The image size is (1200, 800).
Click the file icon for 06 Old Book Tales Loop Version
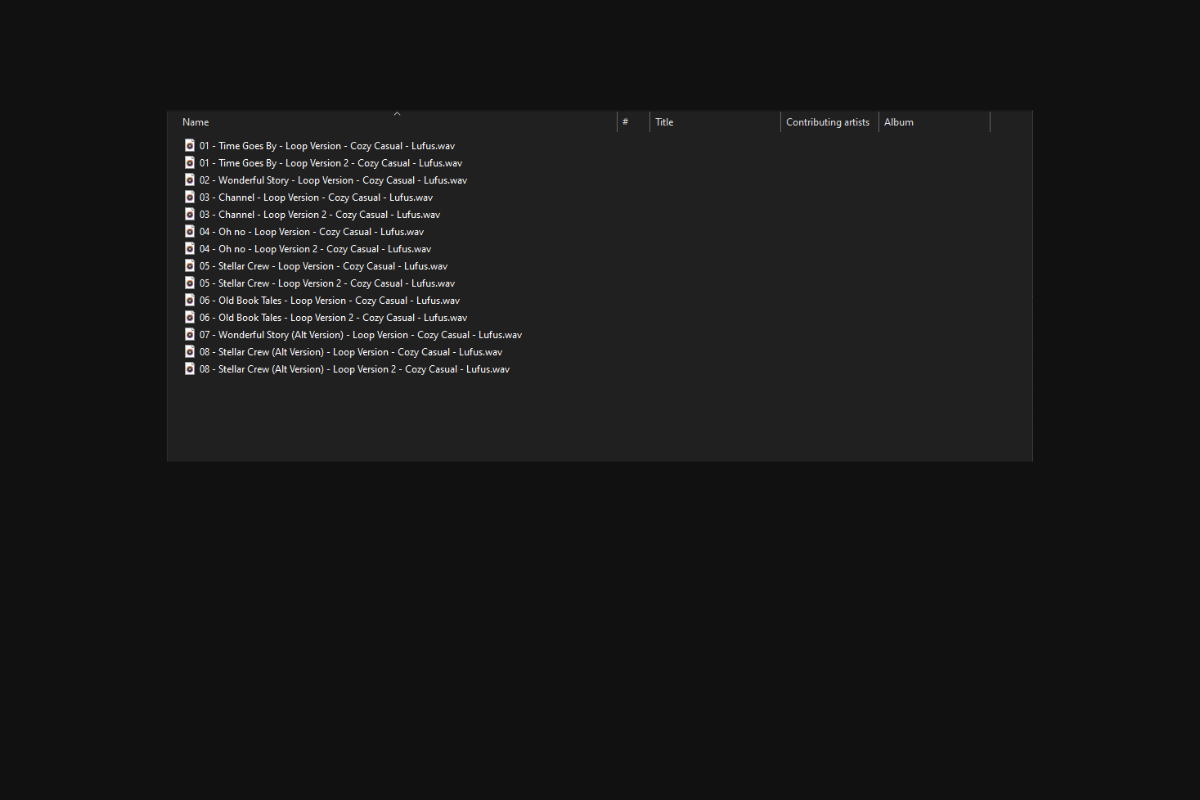tap(189, 300)
